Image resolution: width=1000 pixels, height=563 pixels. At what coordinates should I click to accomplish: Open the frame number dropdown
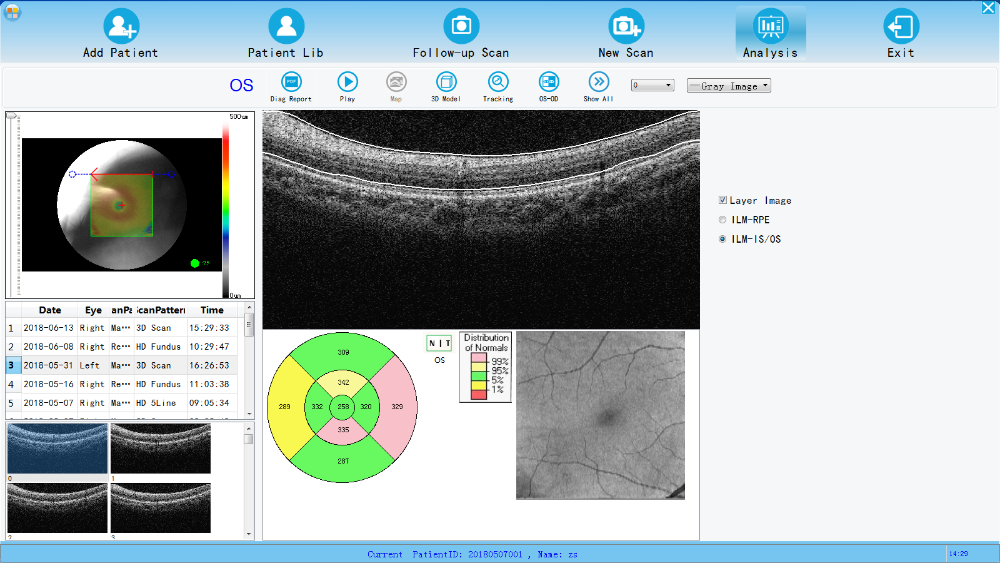point(652,85)
